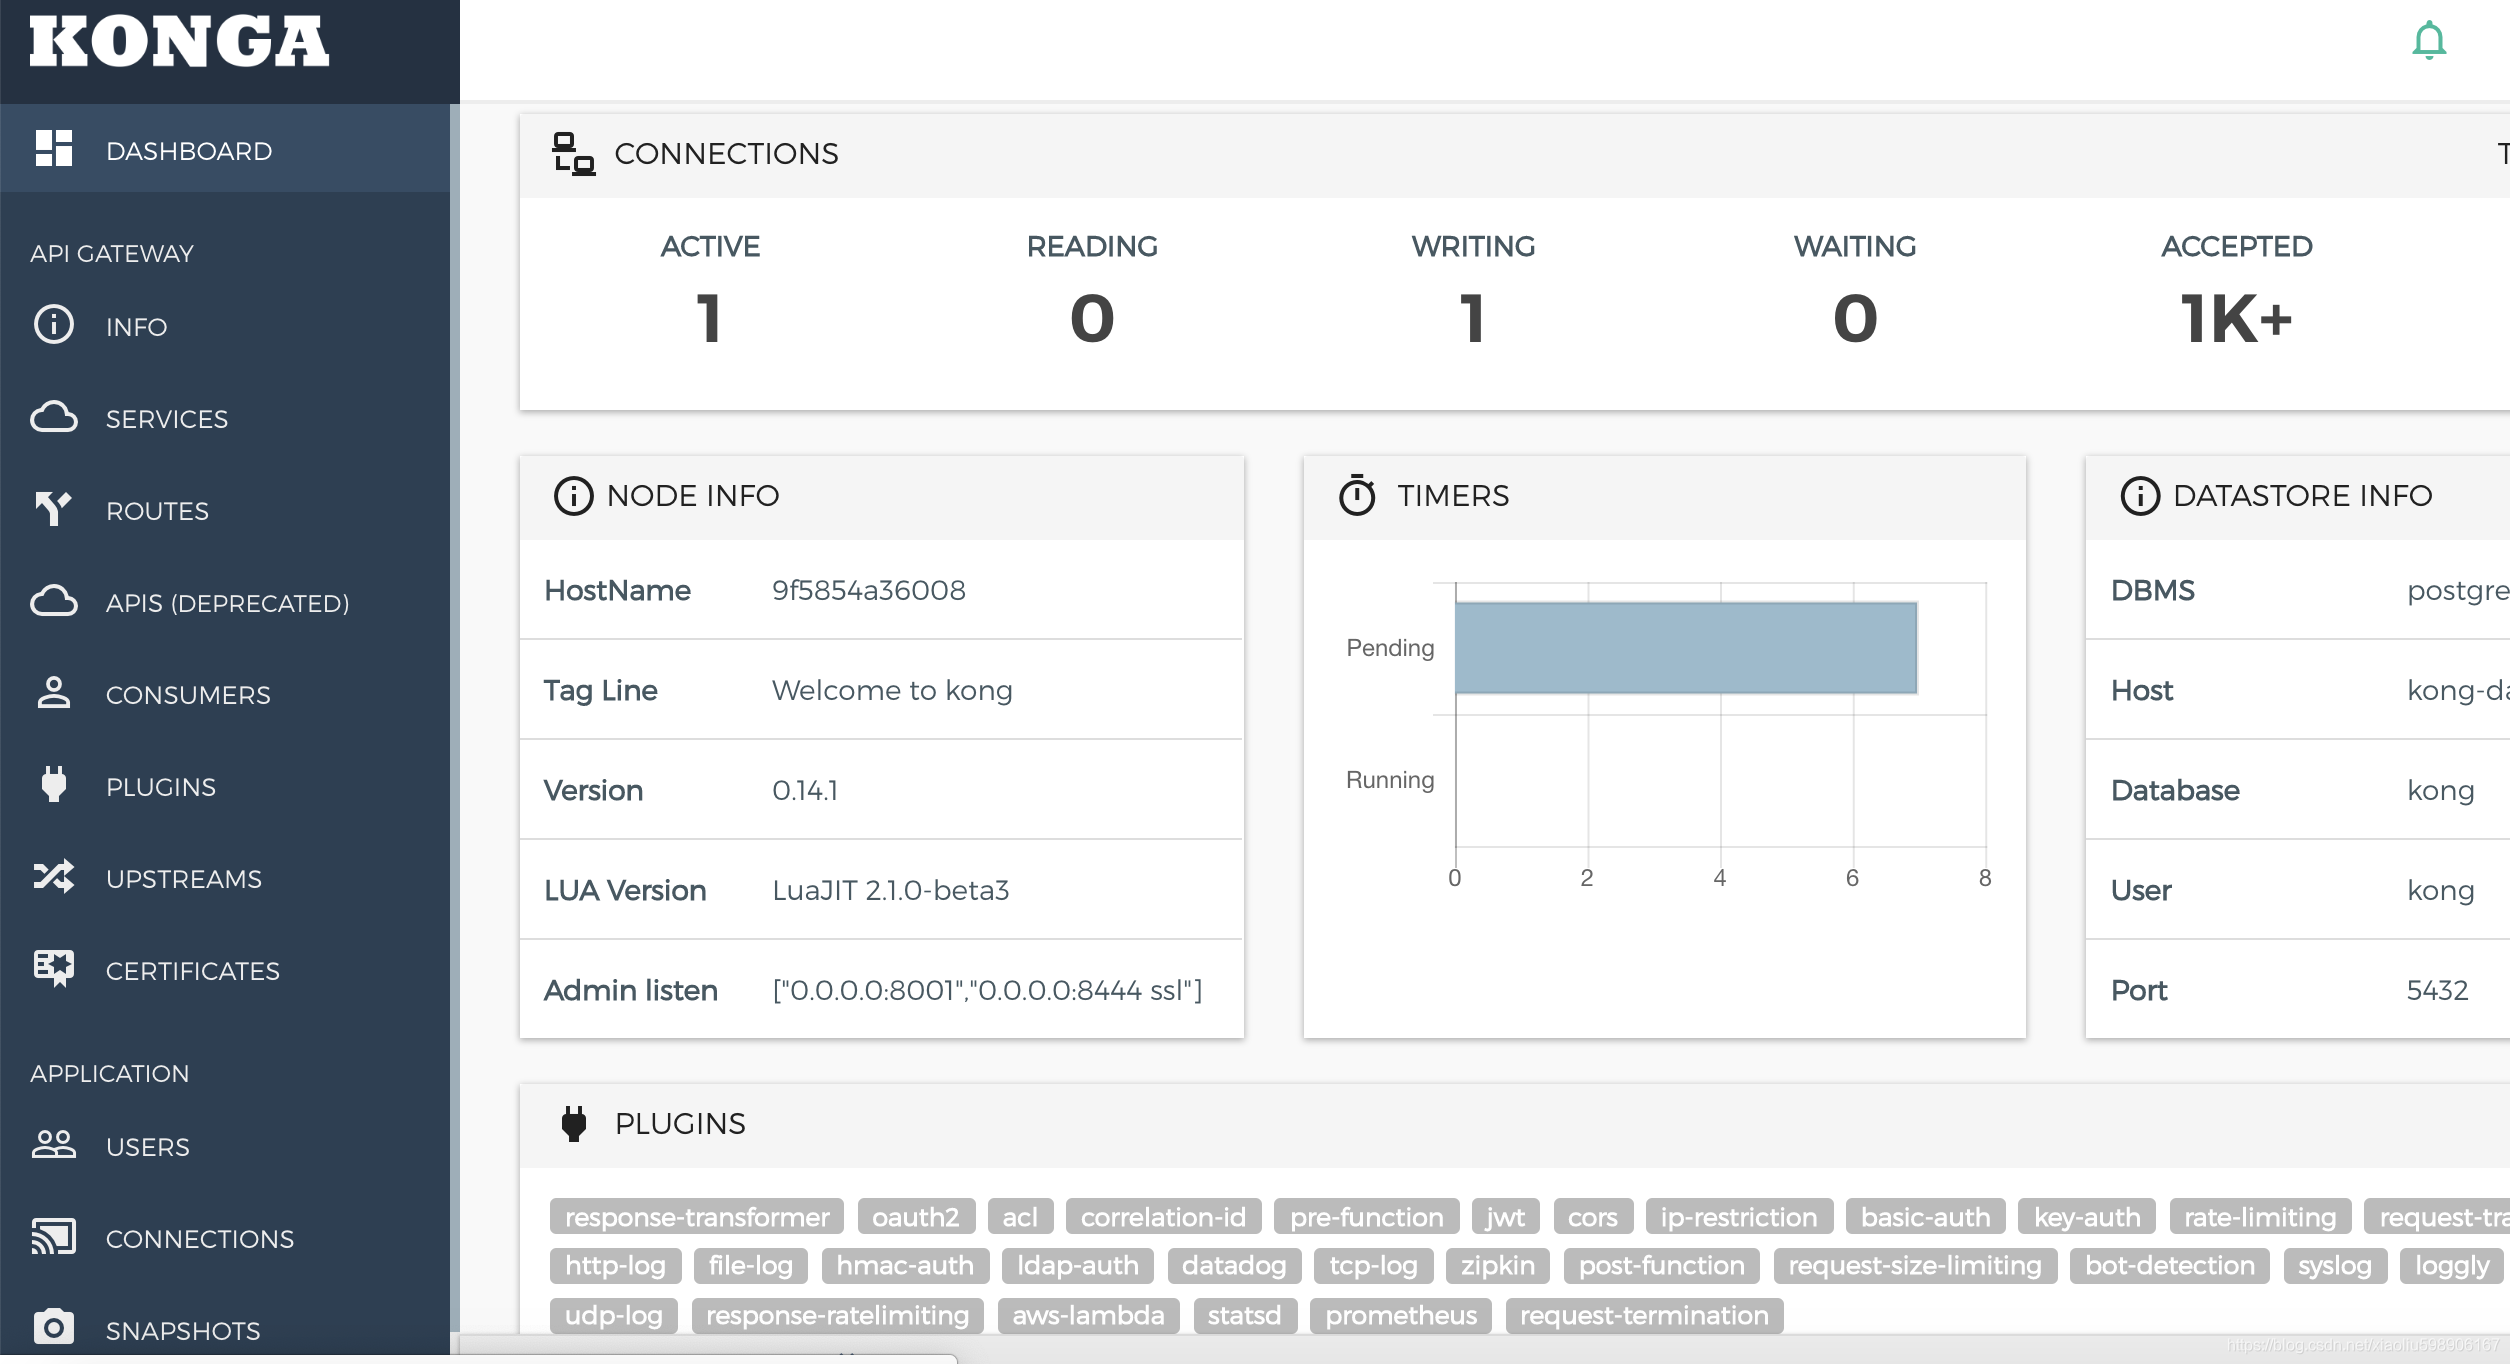Click the jwt plugin tag

coord(1506,1217)
